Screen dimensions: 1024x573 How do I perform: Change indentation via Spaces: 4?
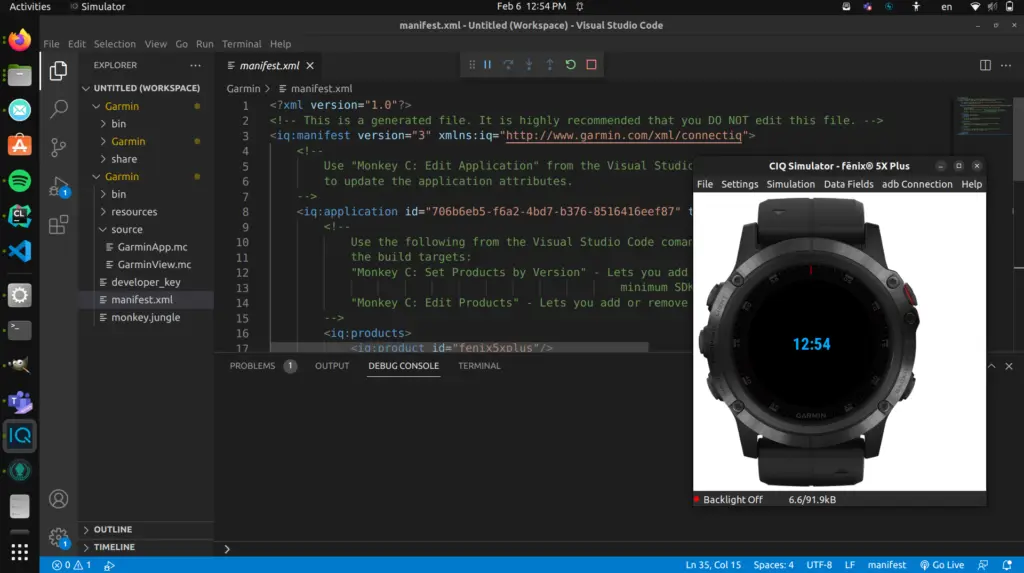[773, 565]
